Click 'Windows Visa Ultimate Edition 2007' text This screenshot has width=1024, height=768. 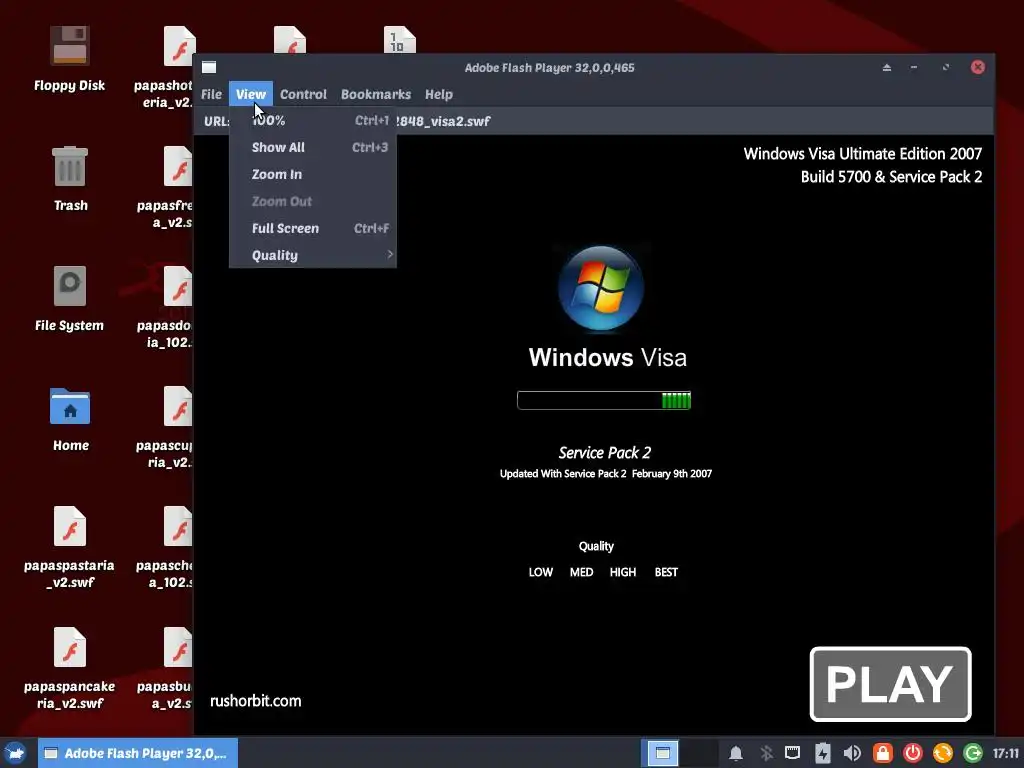863,154
